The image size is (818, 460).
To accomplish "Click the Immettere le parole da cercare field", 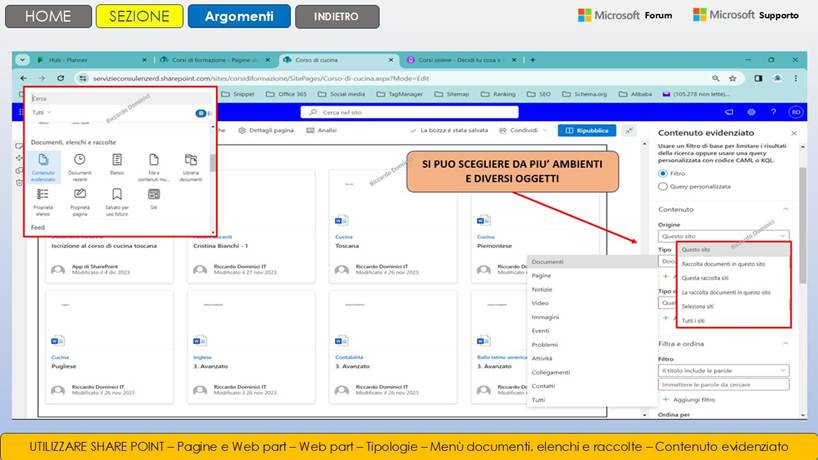I will pos(723,384).
